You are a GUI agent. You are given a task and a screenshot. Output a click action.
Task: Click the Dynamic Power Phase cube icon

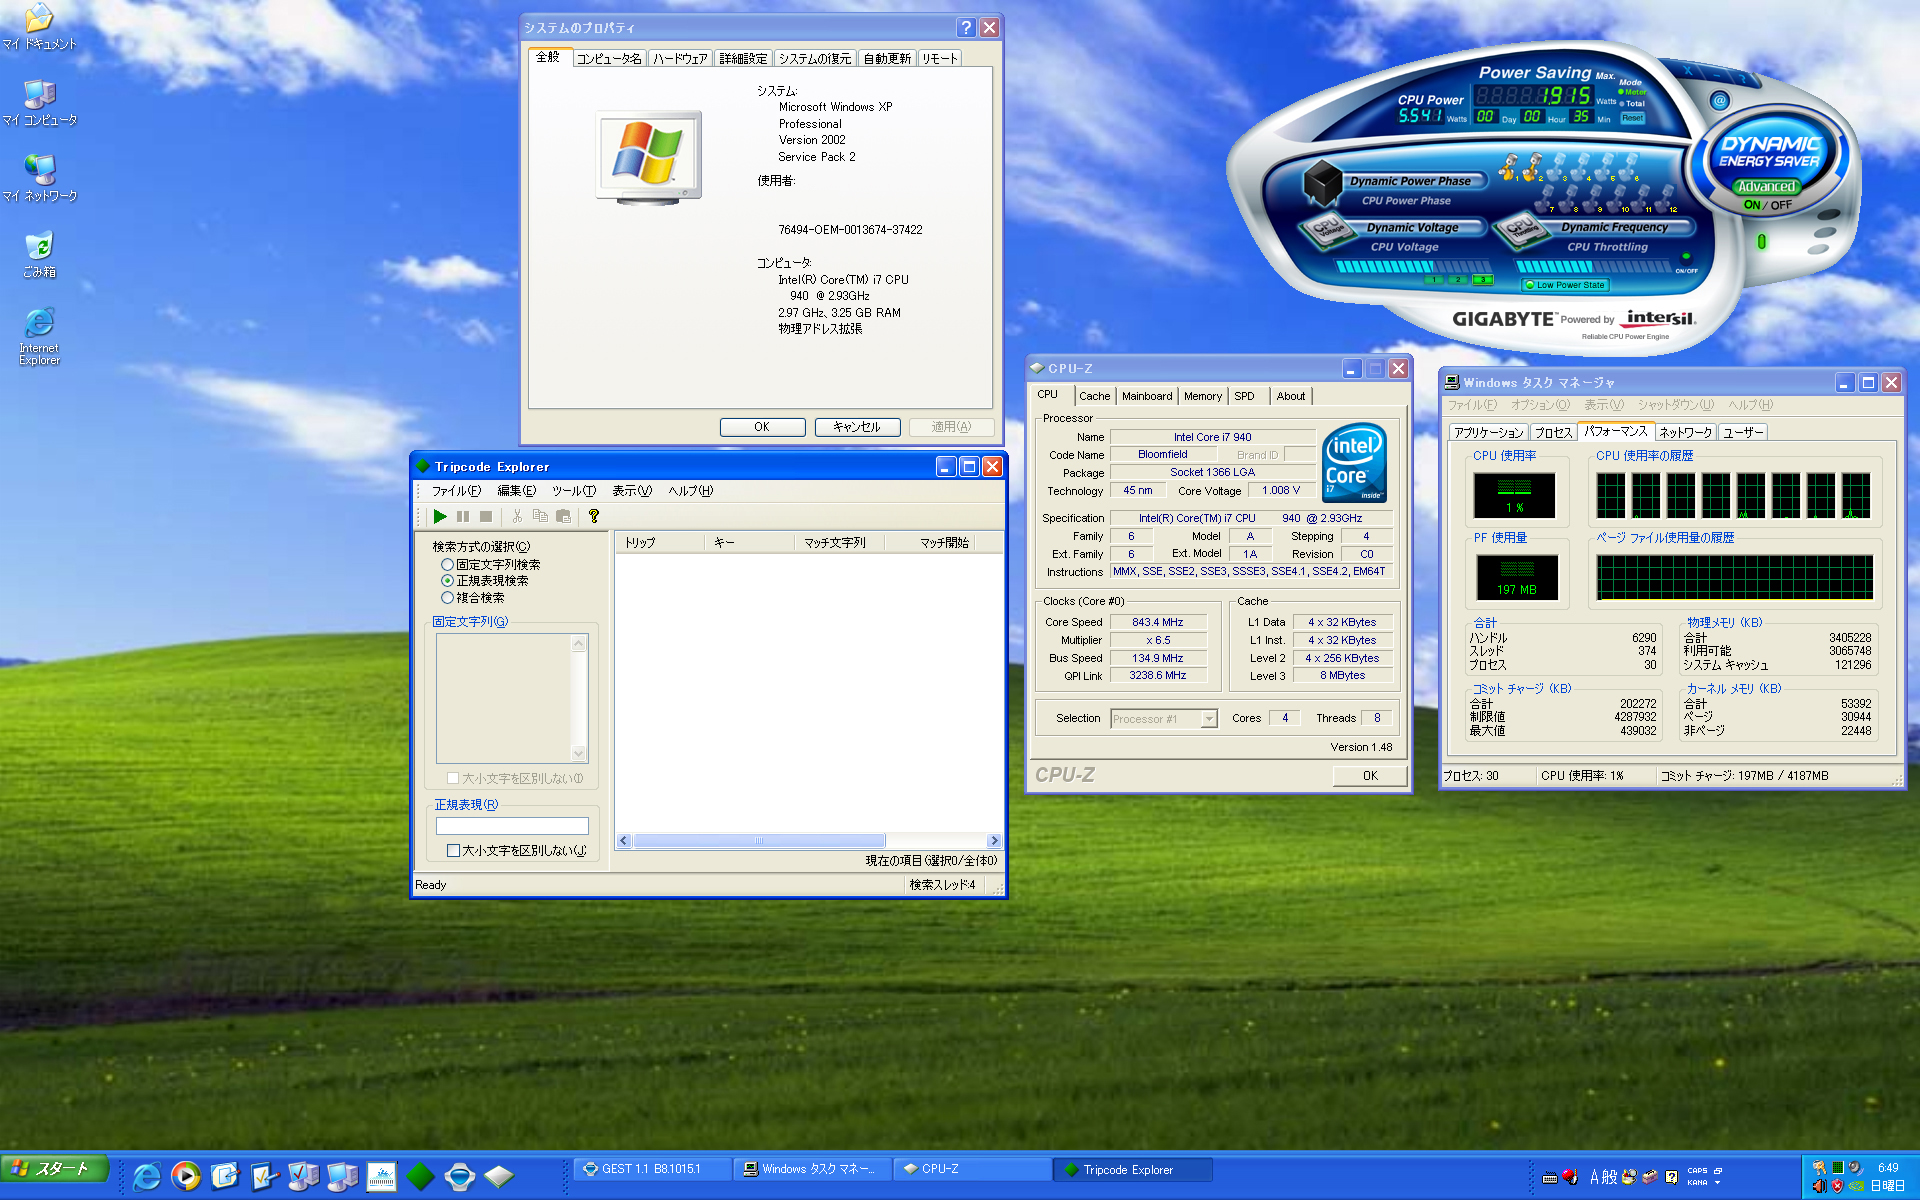[1322, 182]
